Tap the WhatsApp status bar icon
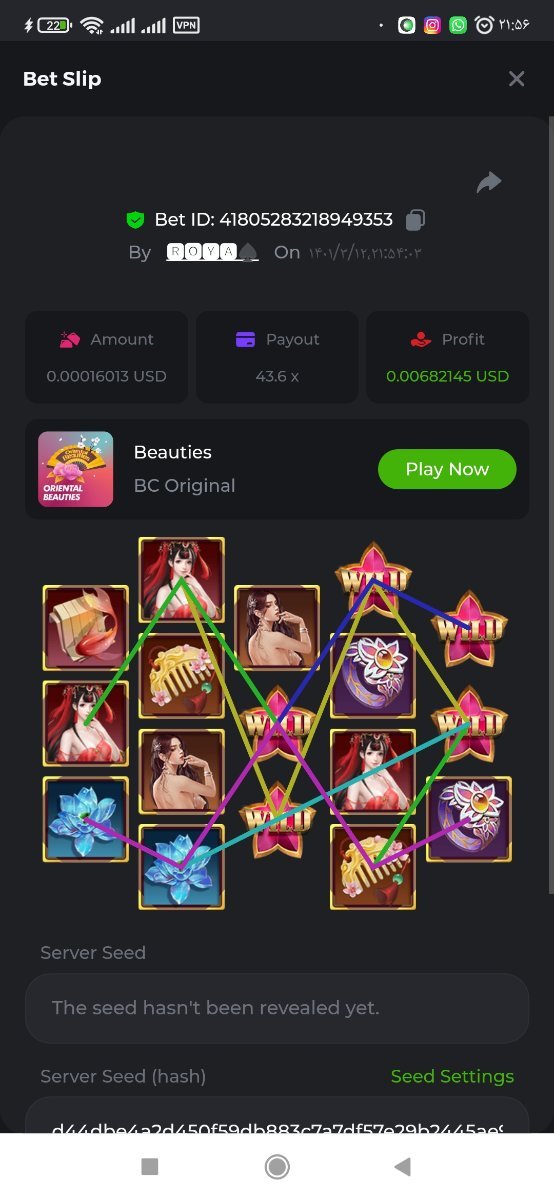 pyautogui.click(x=458, y=25)
